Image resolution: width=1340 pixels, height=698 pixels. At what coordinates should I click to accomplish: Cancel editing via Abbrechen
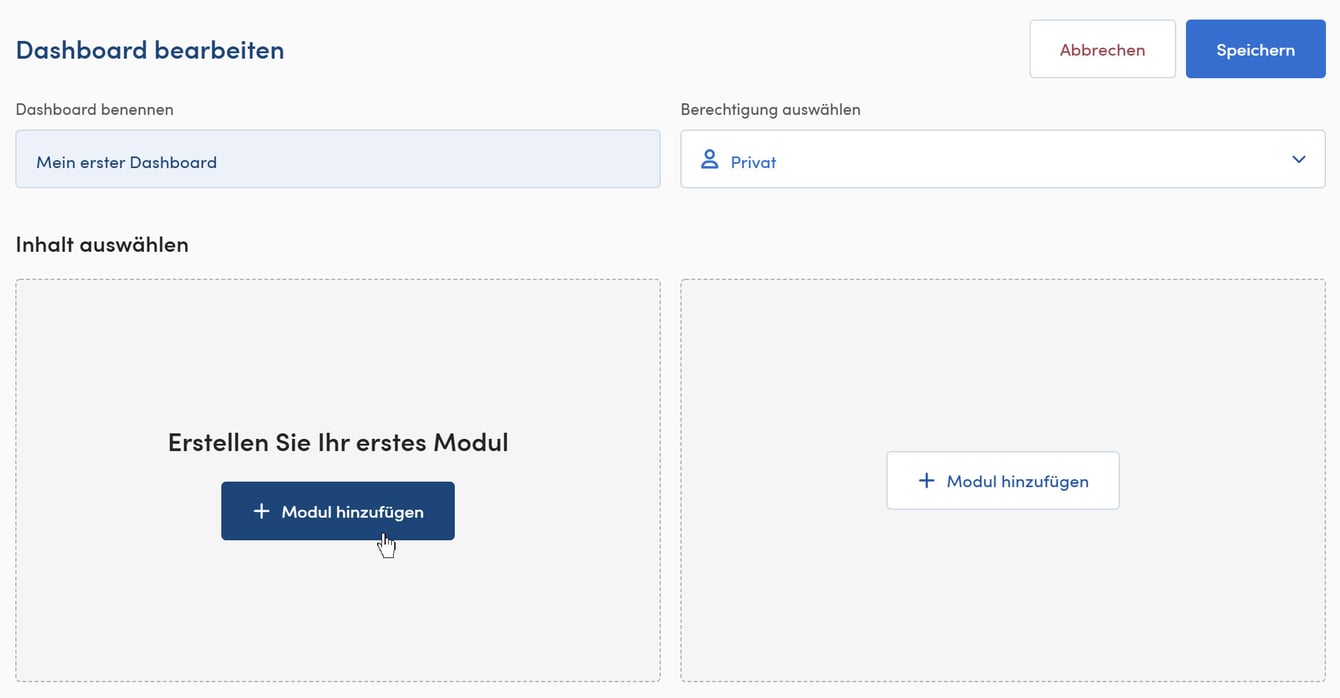(x=1102, y=48)
